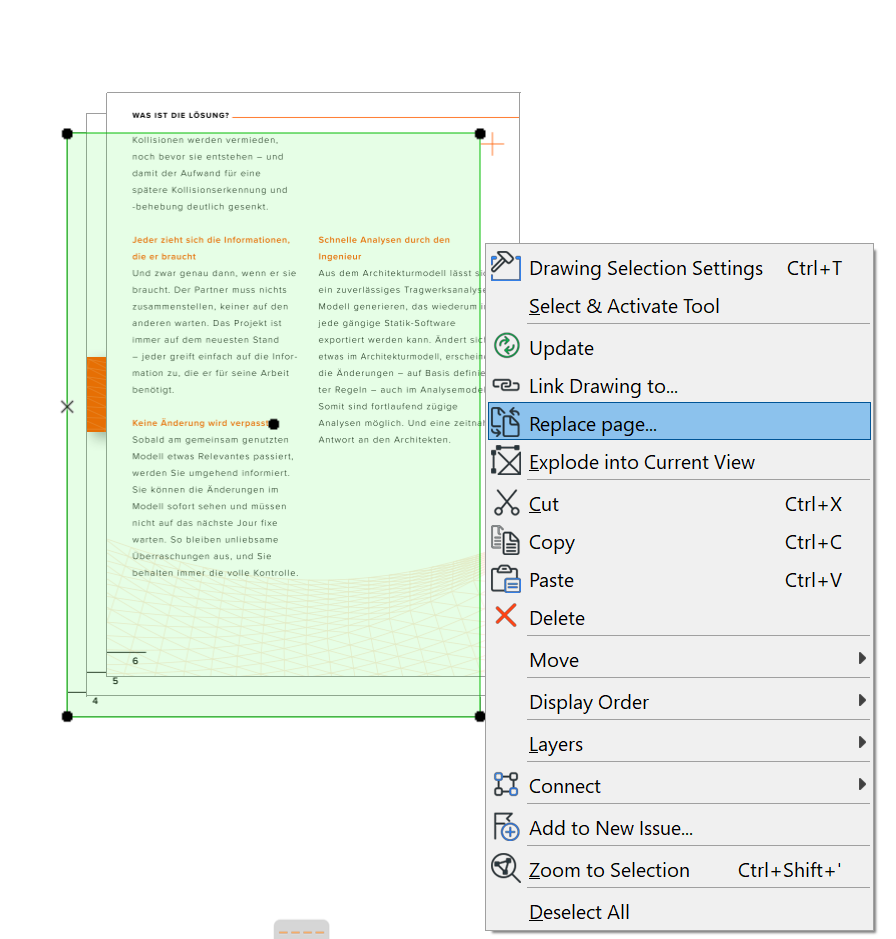Click the chain Link Drawing icon
This screenshot has height=939, width=896.
505,385
